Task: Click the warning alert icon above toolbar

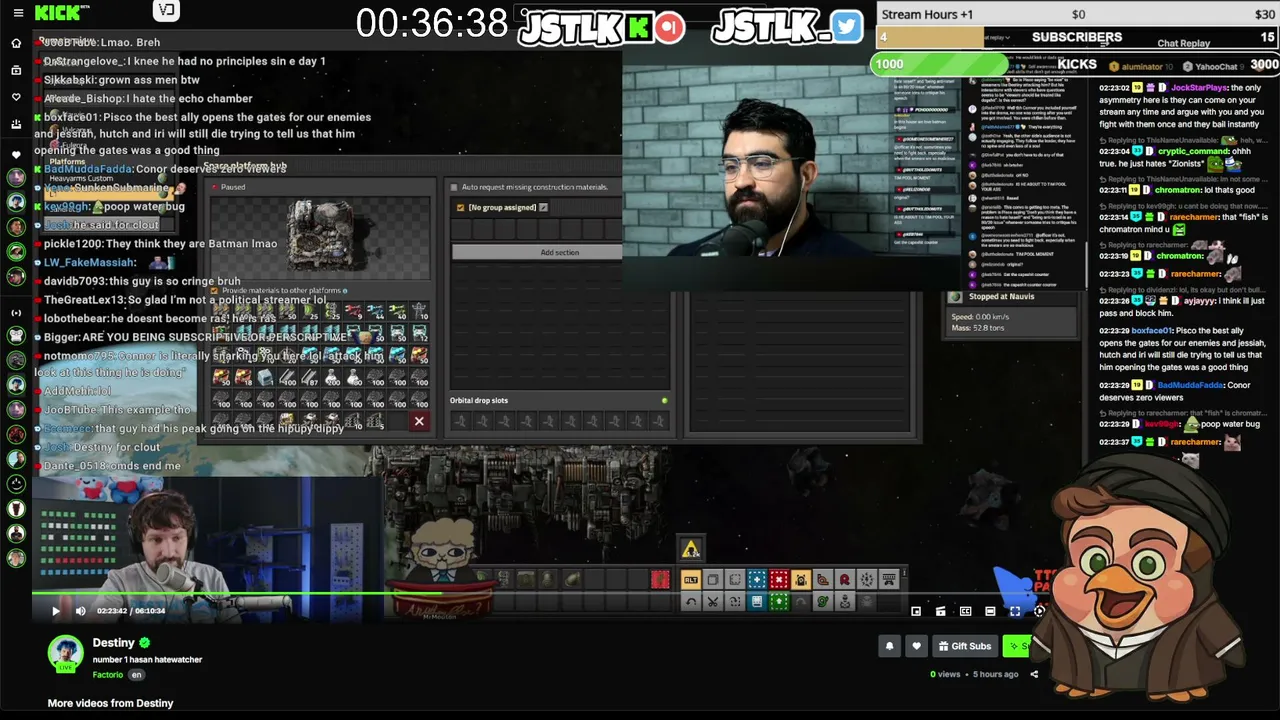Action: point(690,549)
